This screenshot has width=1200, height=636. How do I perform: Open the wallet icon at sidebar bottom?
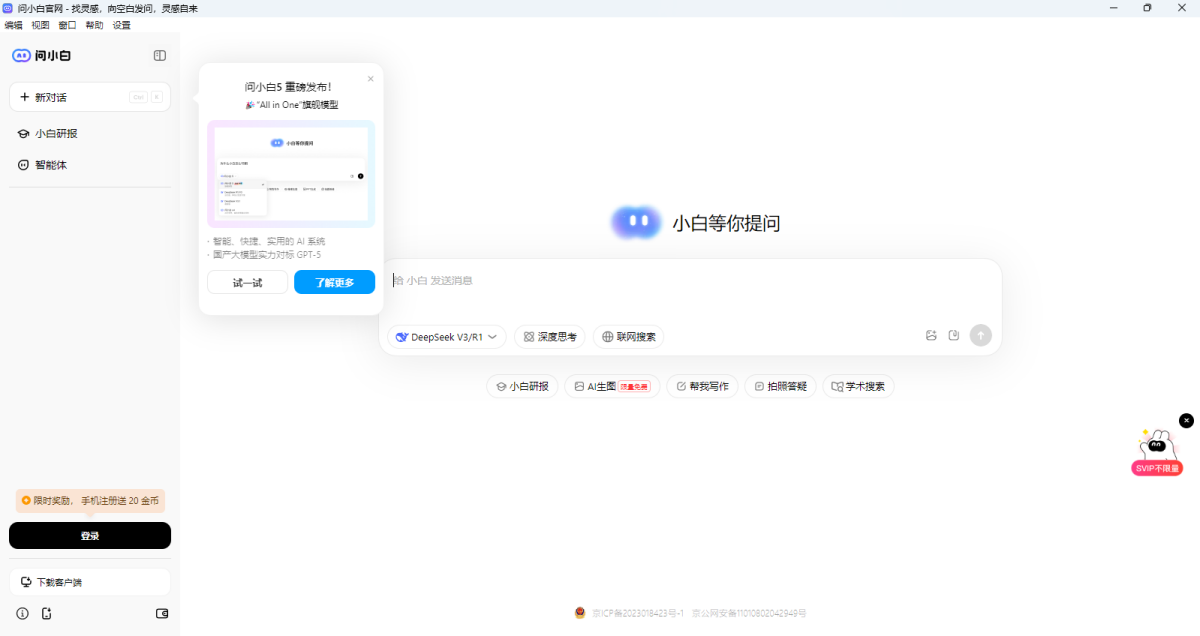161,613
